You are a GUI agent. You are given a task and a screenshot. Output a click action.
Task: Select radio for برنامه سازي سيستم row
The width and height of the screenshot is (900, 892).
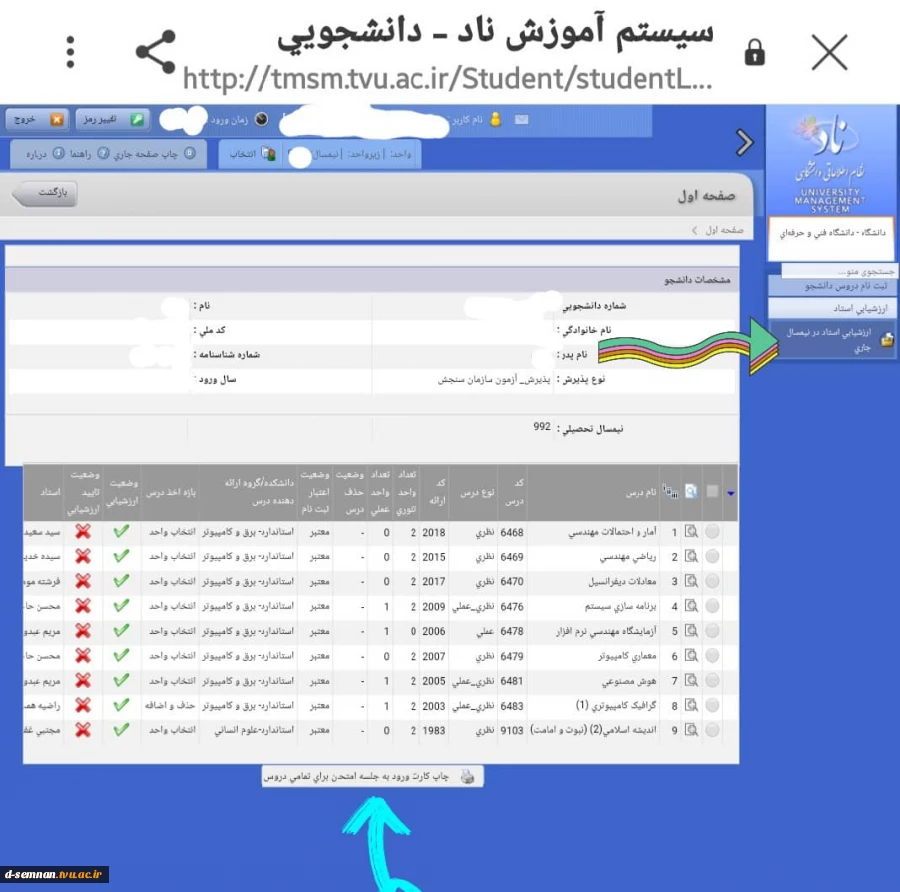[x=712, y=606]
